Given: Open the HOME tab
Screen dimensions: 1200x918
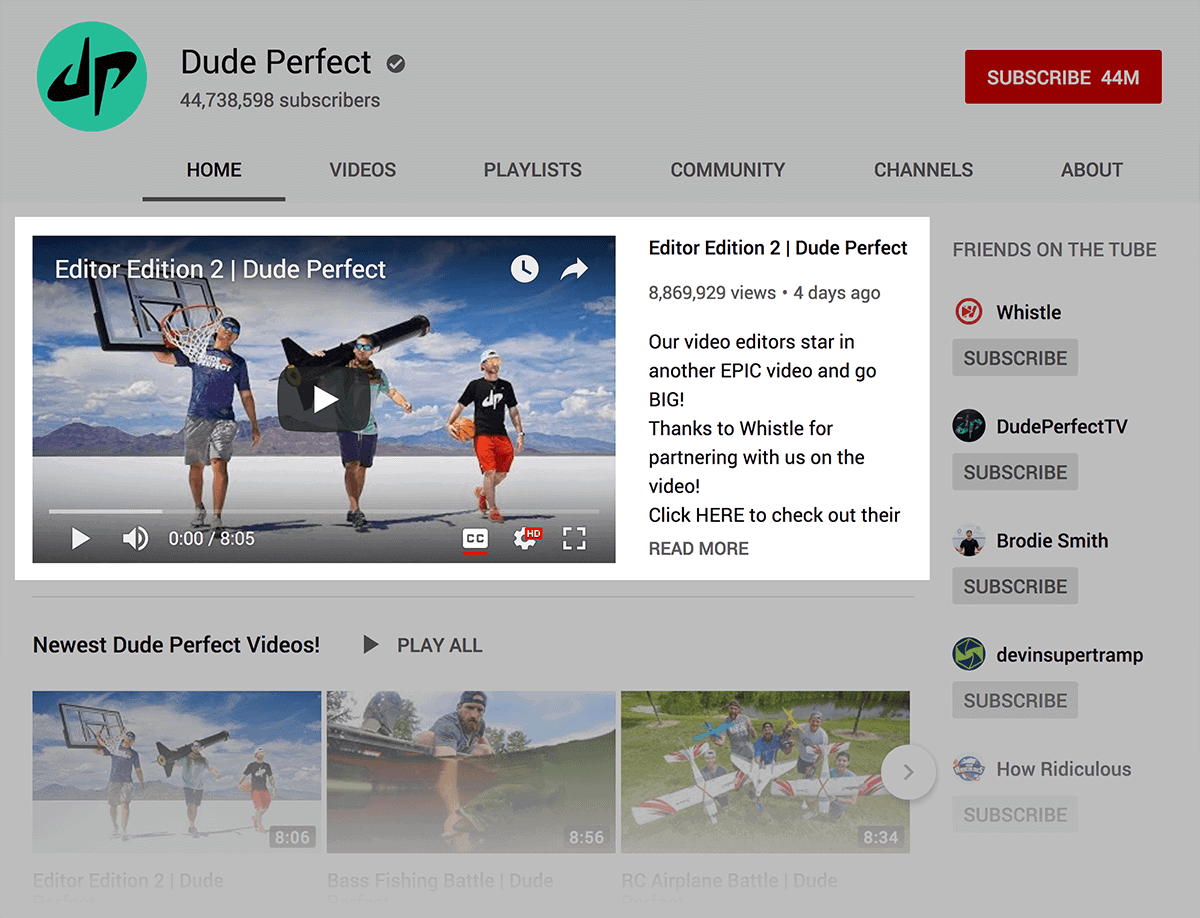Looking at the screenshot, I should tap(214, 170).
